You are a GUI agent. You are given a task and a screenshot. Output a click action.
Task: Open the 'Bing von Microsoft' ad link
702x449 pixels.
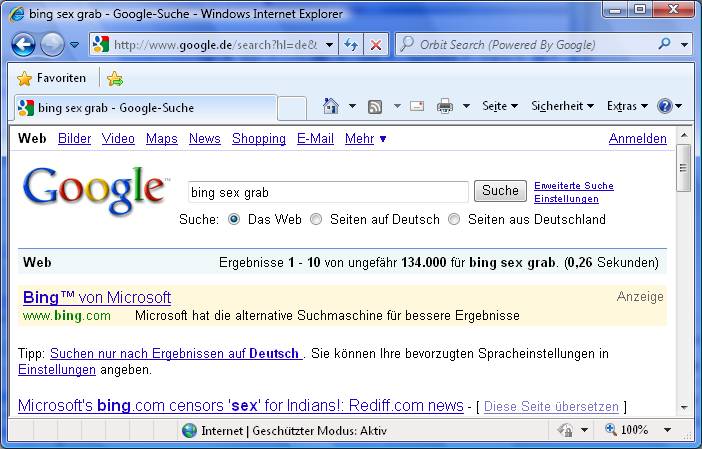click(x=97, y=297)
